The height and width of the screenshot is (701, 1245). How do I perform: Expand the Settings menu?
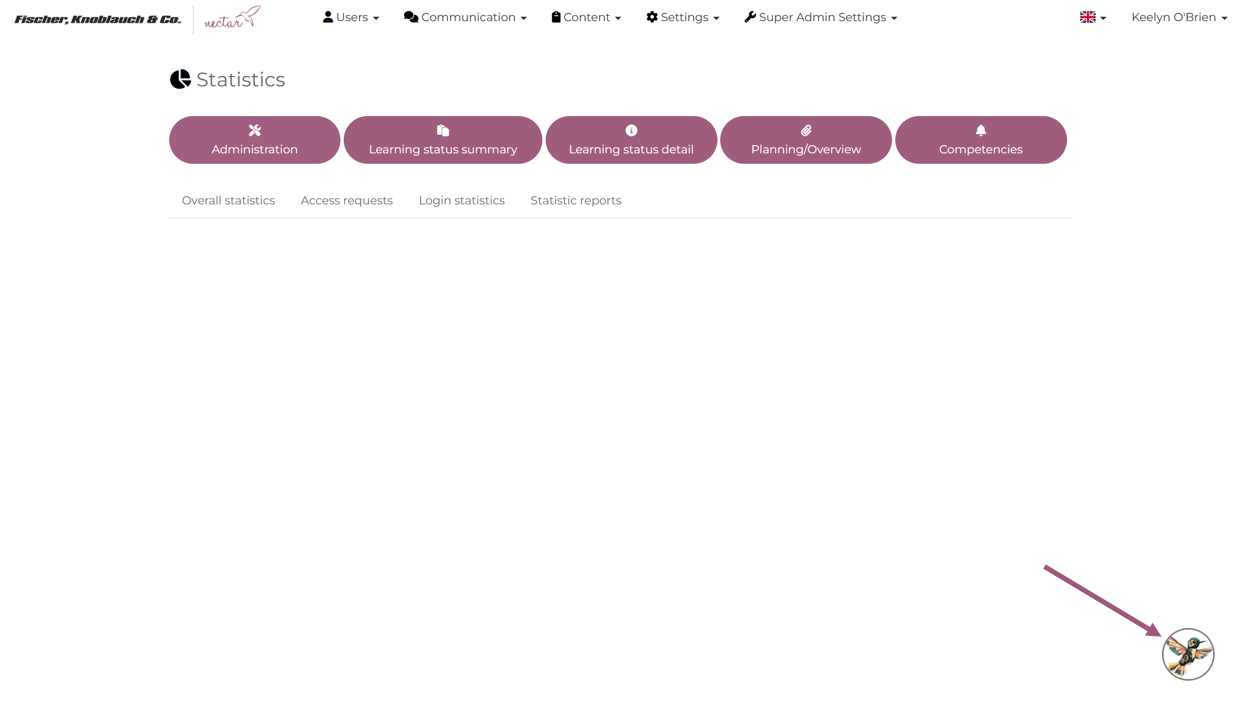click(x=683, y=17)
